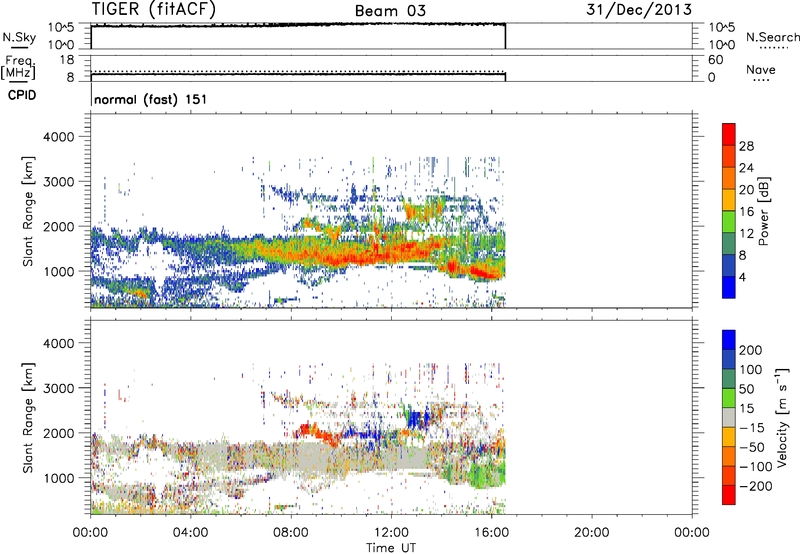Click the '60' Nave axis value
The image size is (800, 554).
pyautogui.click(x=715, y=60)
